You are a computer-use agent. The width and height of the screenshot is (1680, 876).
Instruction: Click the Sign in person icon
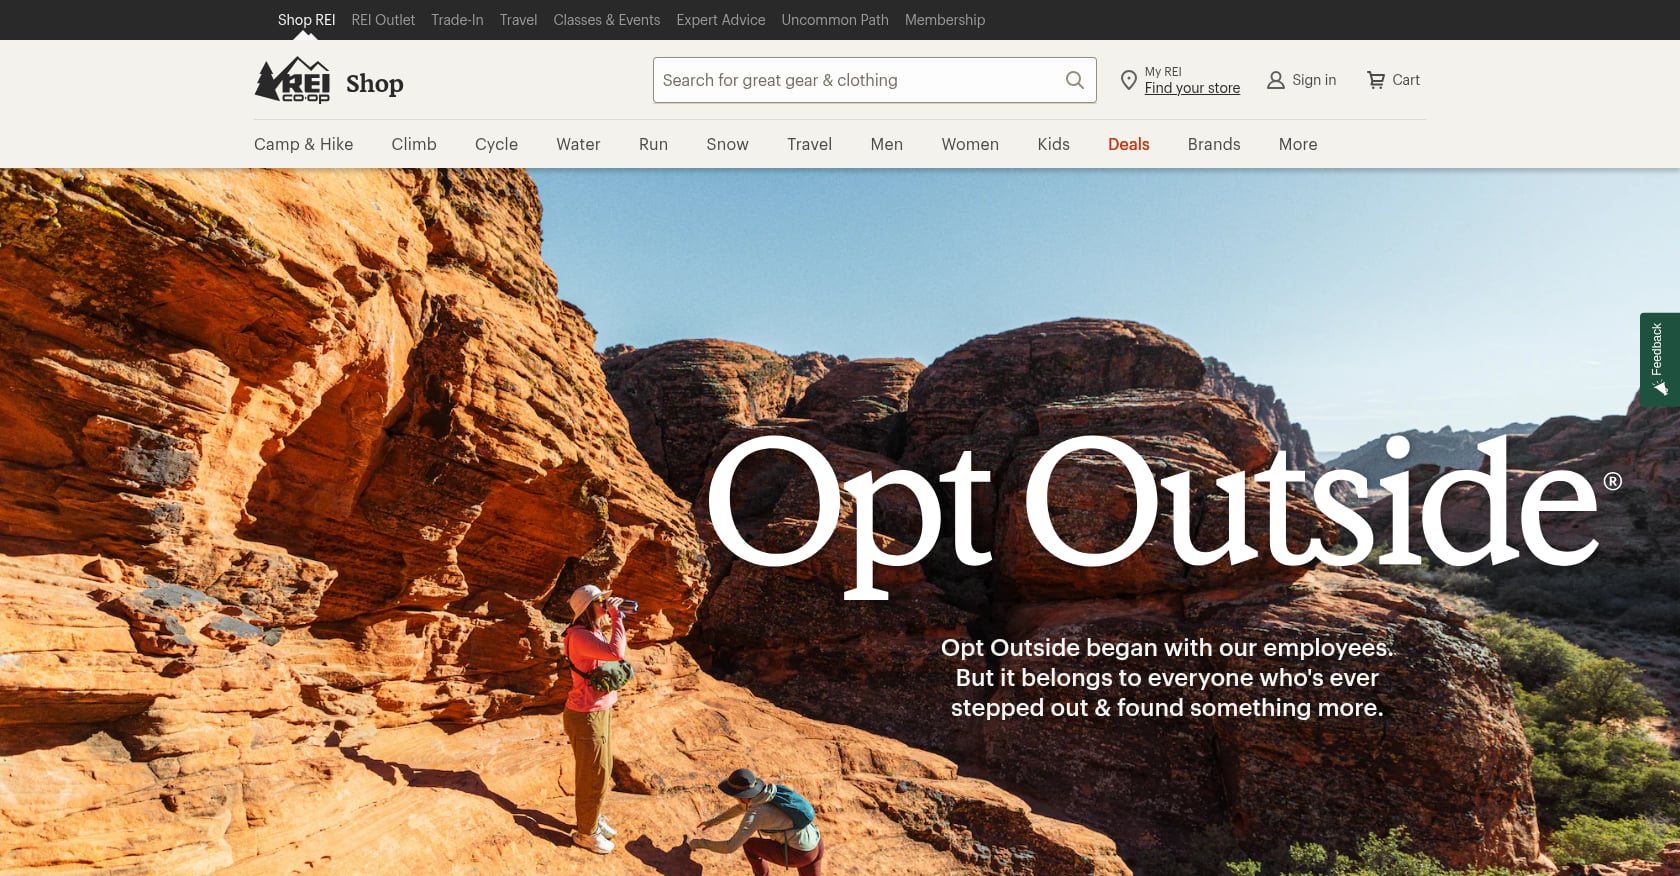[x=1276, y=80]
